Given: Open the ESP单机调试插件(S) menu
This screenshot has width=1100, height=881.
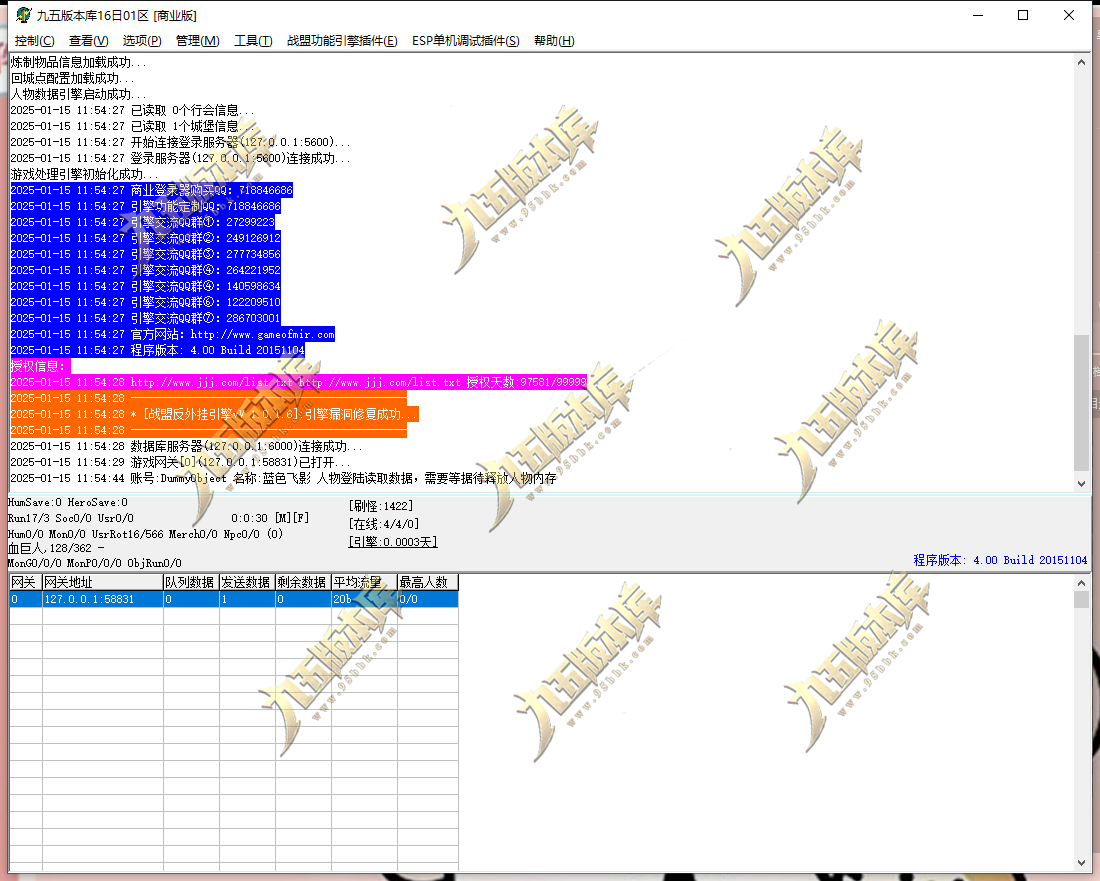Looking at the screenshot, I should pos(466,41).
